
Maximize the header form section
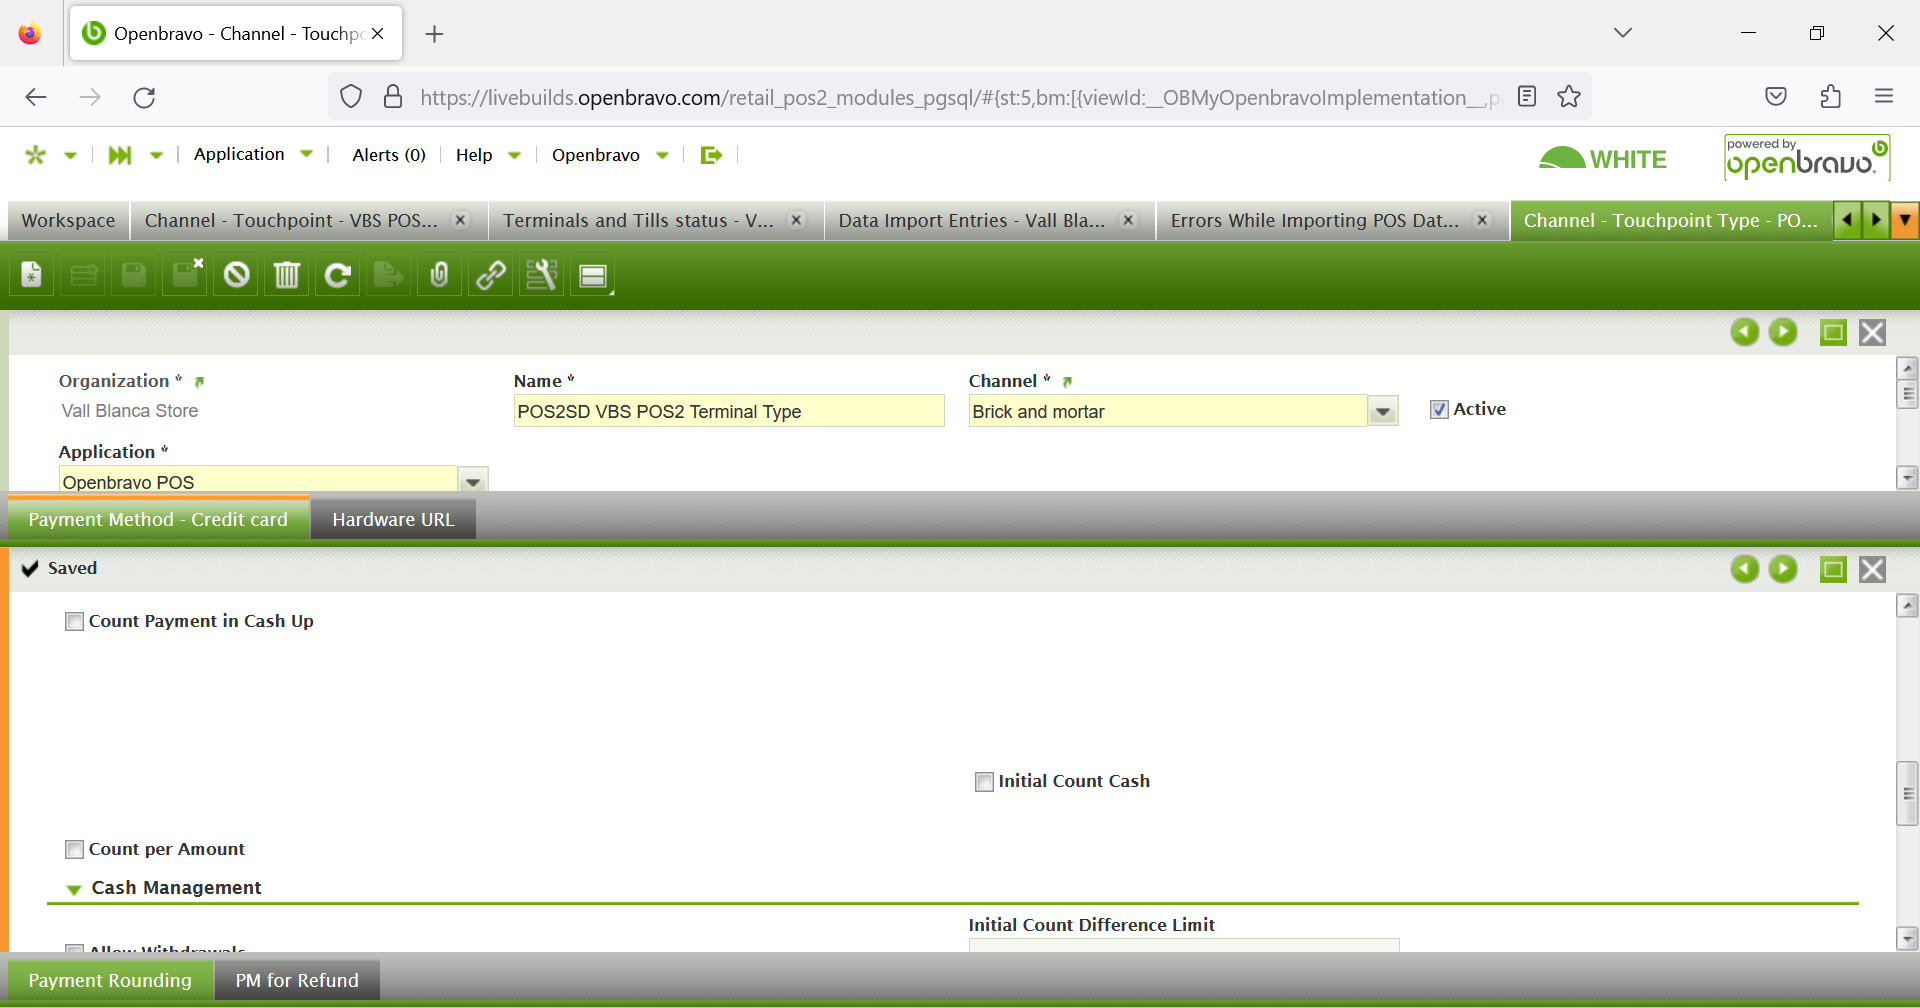pyautogui.click(x=1833, y=332)
